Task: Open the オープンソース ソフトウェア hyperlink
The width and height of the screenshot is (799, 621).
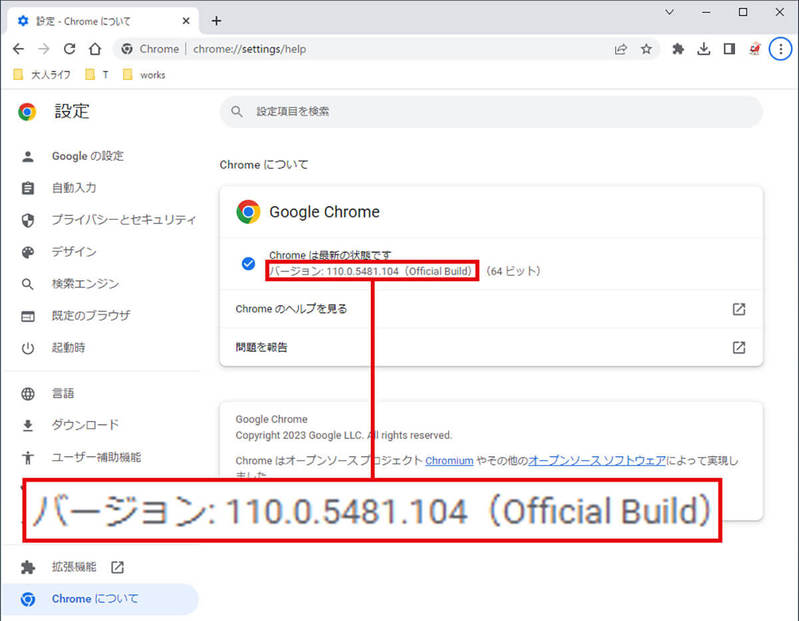Action: click(597, 461)
